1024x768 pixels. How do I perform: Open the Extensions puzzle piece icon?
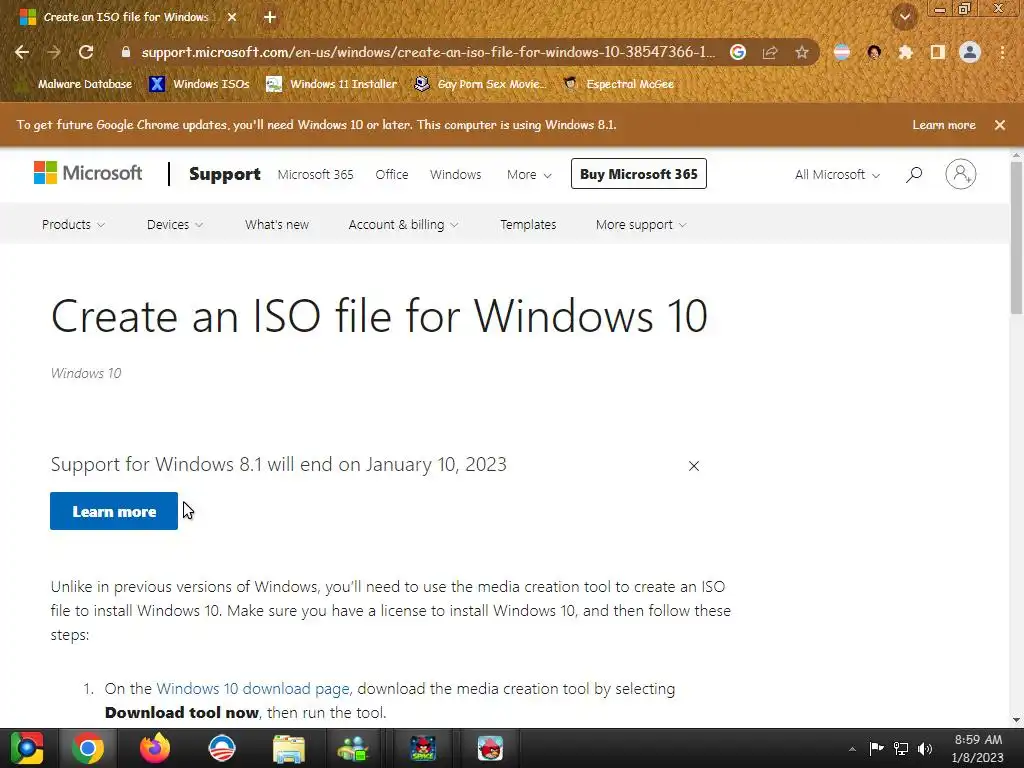[x=905, y=52]
